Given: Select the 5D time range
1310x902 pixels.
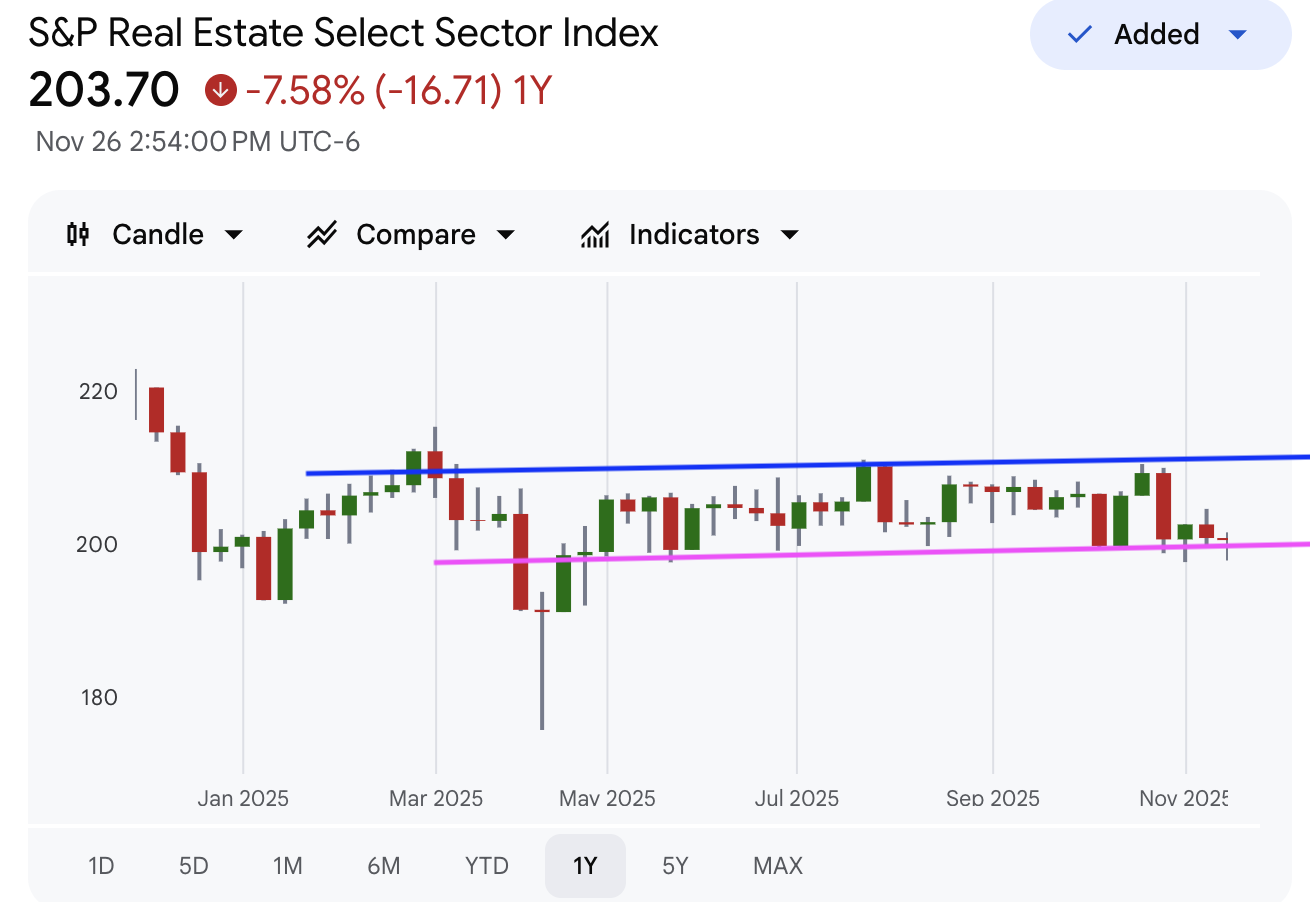Looking at the screenshot, I should (x=193, y=865).
